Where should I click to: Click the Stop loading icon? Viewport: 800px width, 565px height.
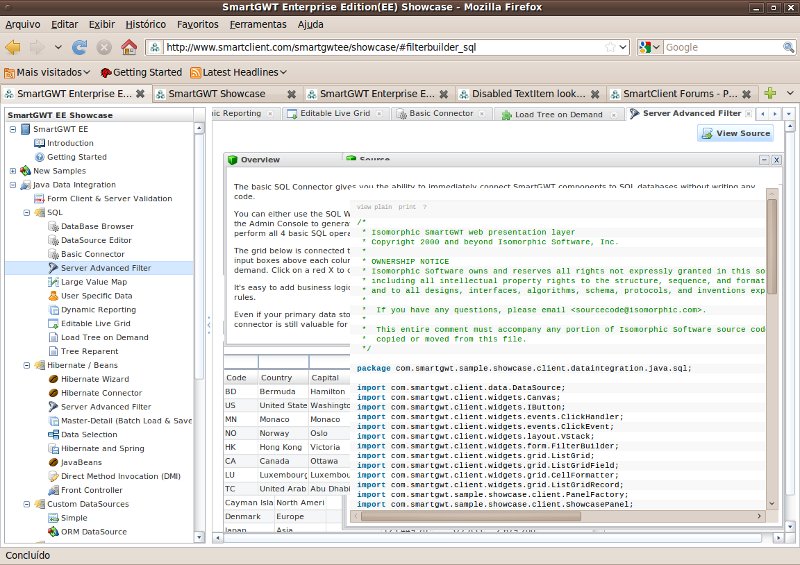pyautogui.click(x=103, y=47)
